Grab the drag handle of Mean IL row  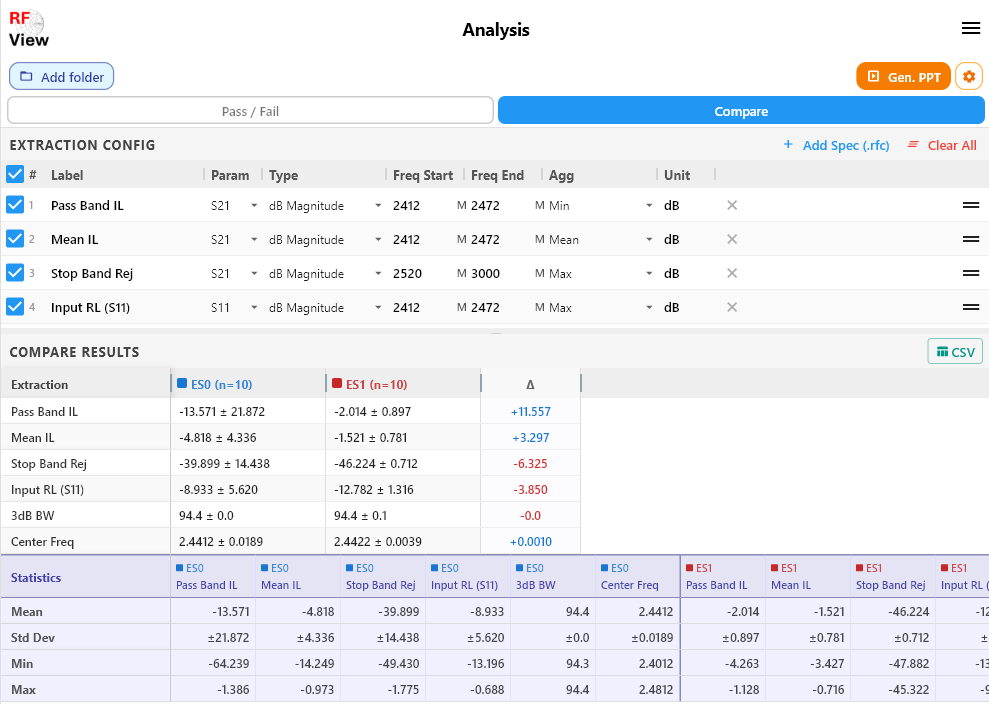(x=971, y=239)
